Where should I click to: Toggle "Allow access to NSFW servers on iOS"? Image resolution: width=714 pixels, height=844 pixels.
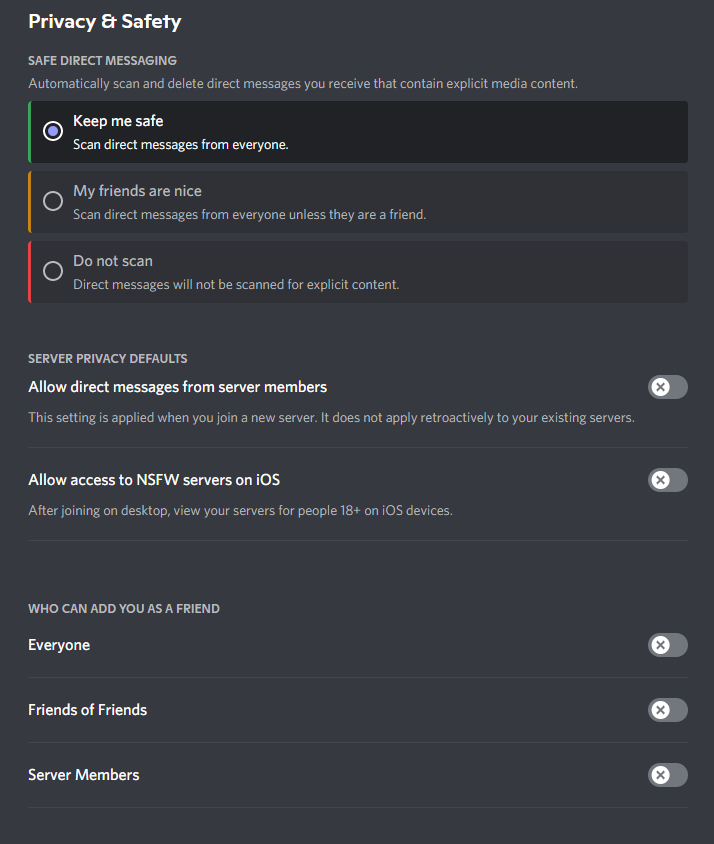click(667, 480)
